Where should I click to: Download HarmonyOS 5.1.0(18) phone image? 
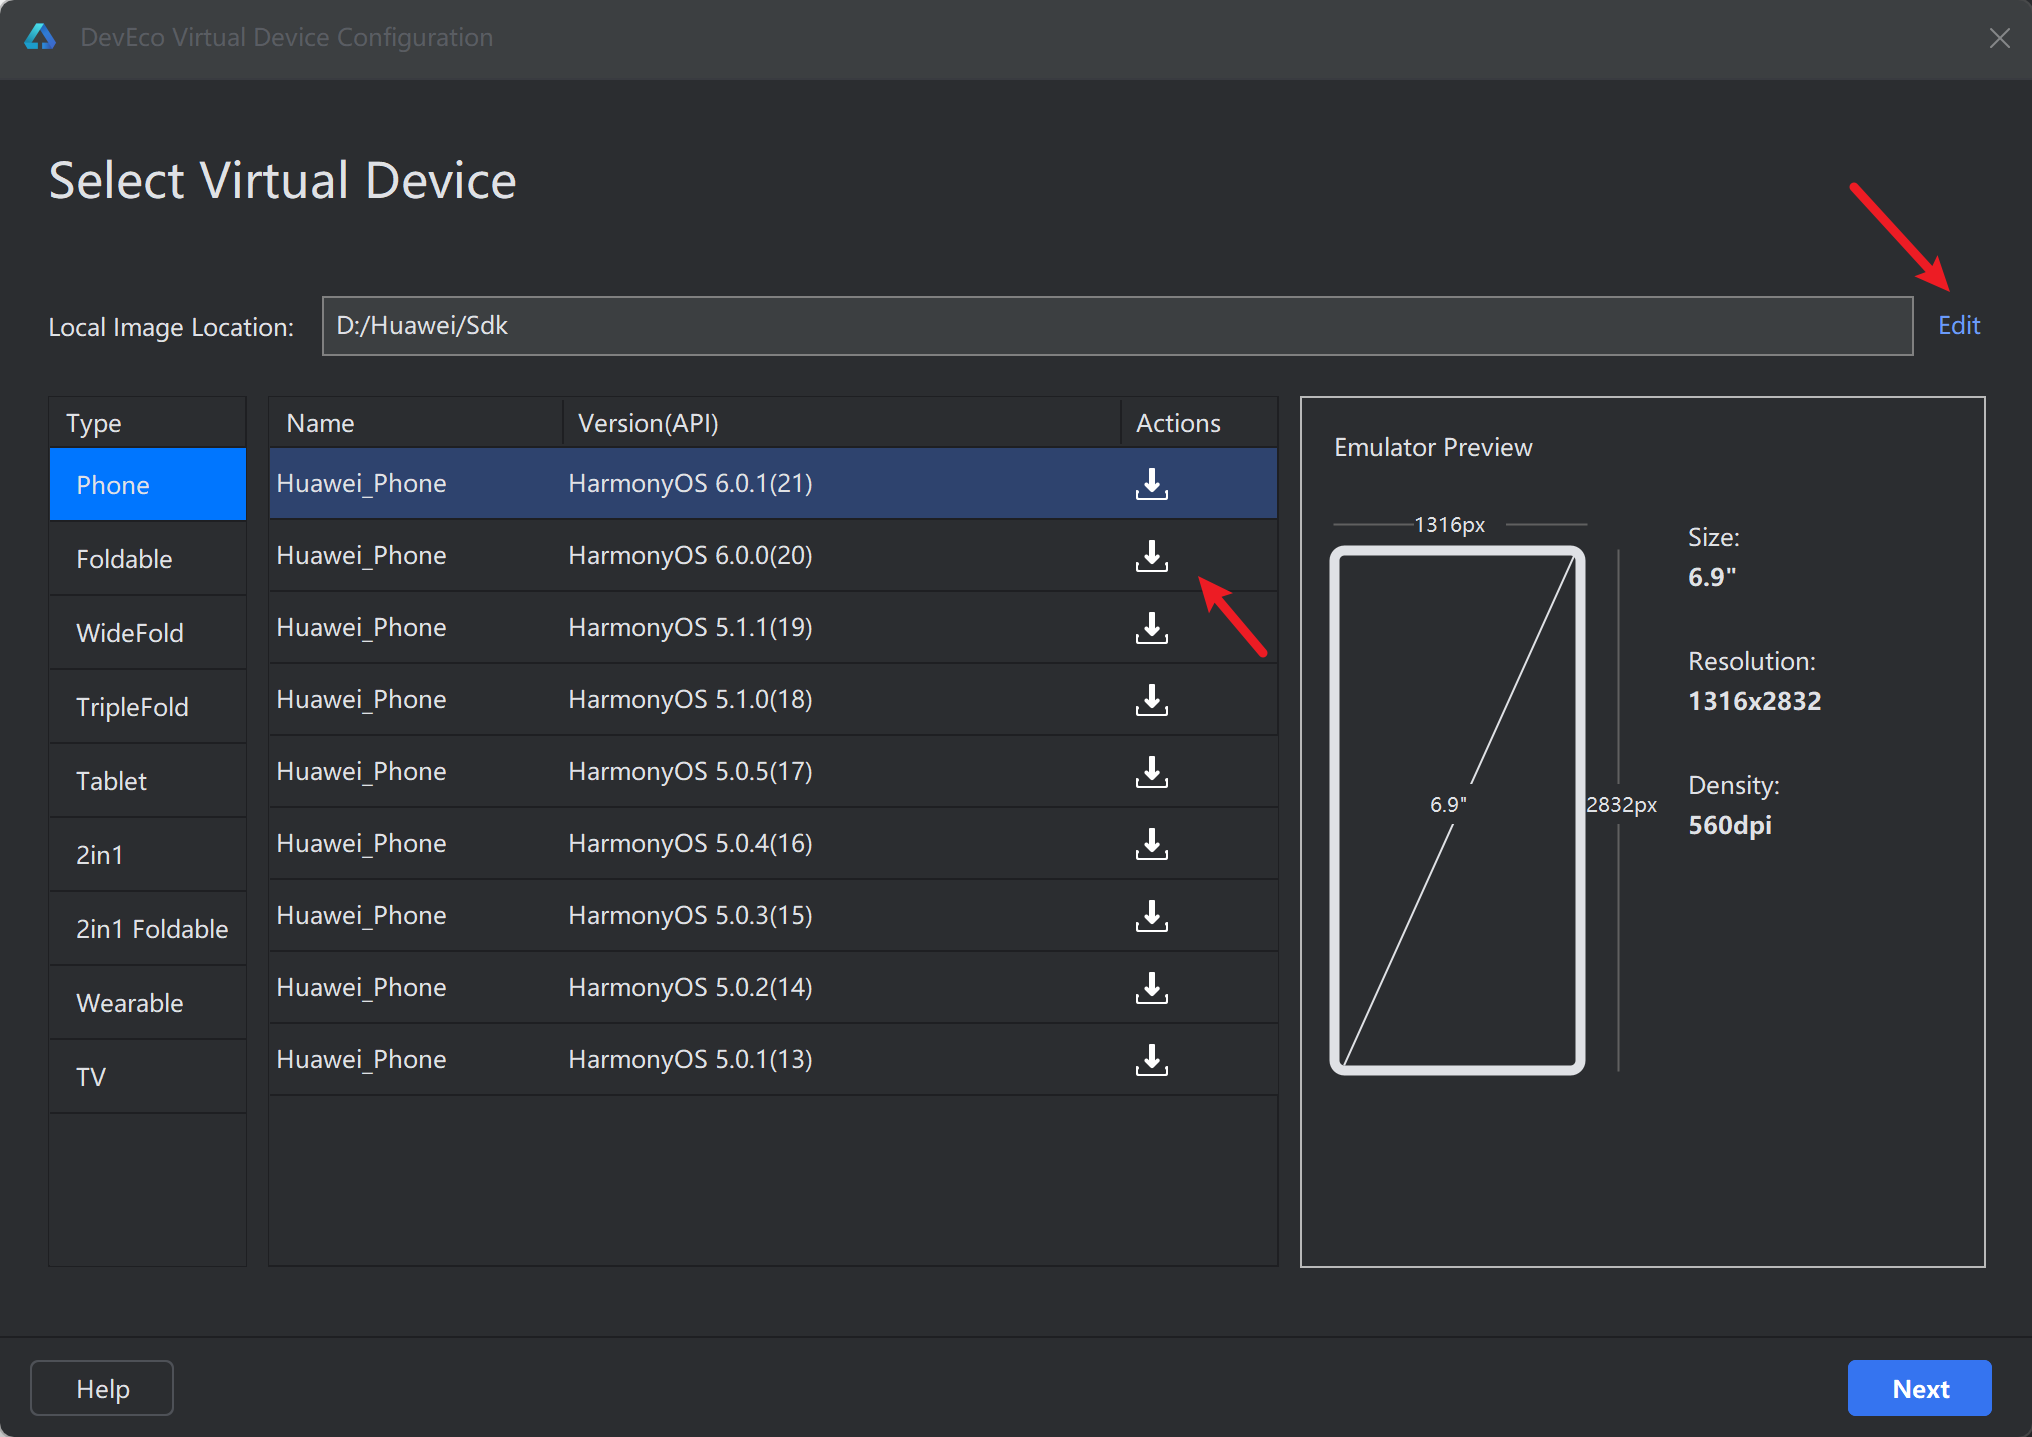tap(1151, 700)
